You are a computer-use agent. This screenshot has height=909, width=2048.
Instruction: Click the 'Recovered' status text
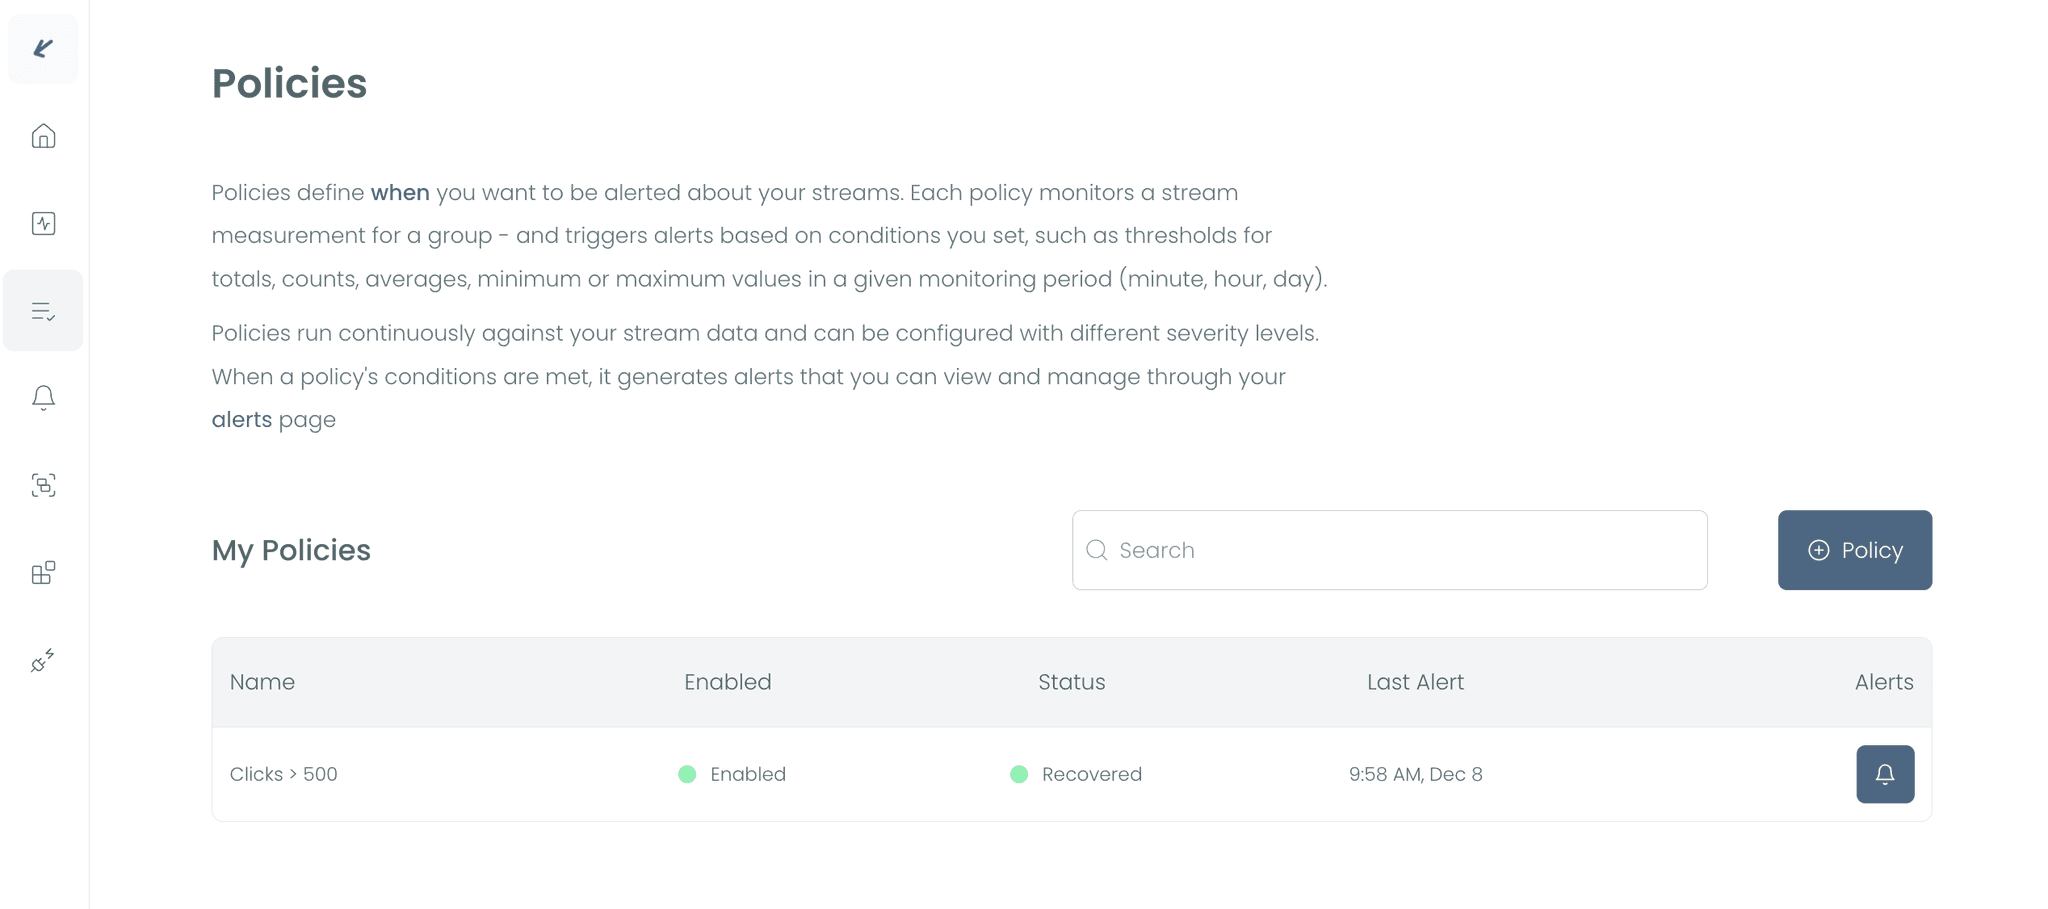coord(1092,774)
